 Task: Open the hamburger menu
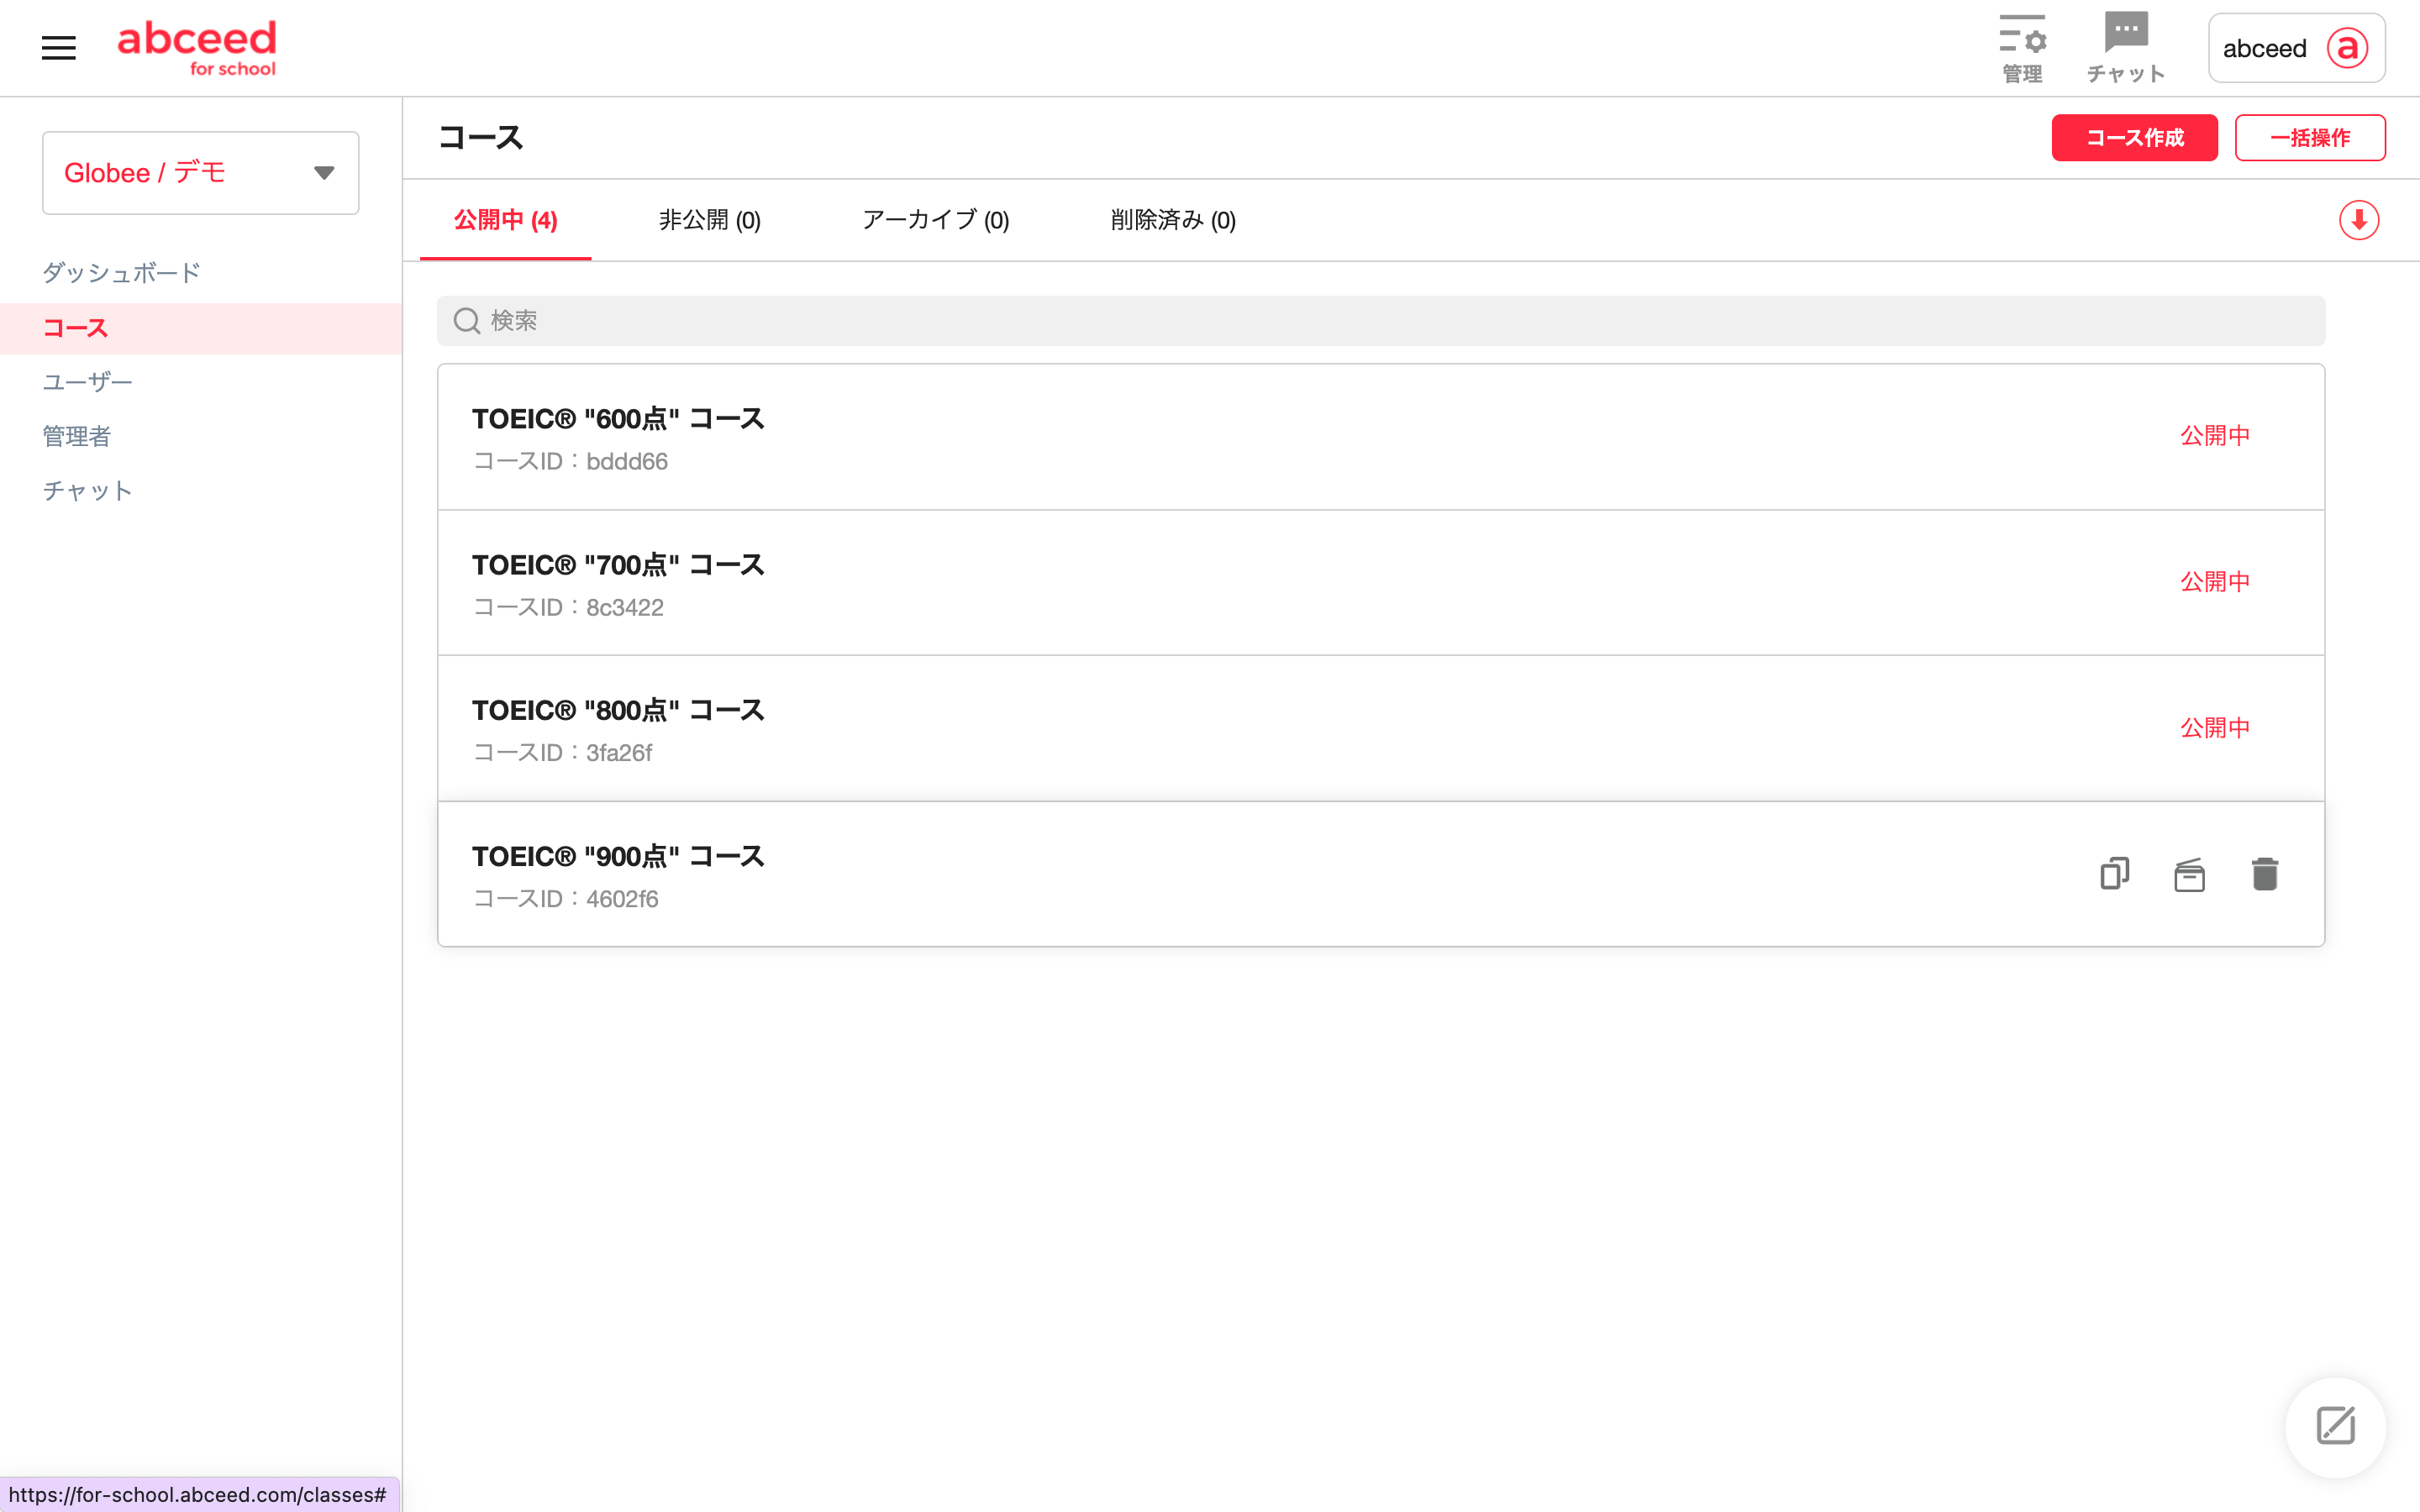[59, 48]
